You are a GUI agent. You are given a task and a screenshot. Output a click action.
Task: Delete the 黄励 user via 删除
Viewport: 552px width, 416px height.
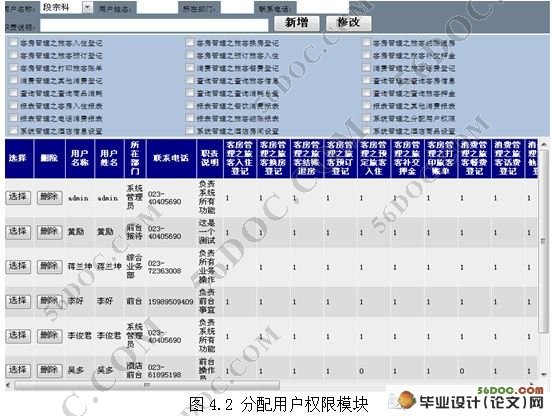[x=49, y=232]
